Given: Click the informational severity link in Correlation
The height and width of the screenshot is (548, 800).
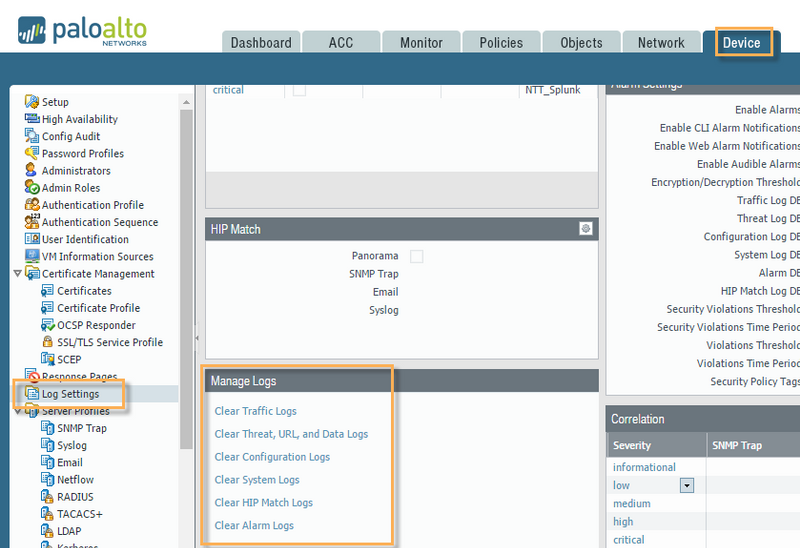Looking at the screenshot, I should tap(644, 467).
